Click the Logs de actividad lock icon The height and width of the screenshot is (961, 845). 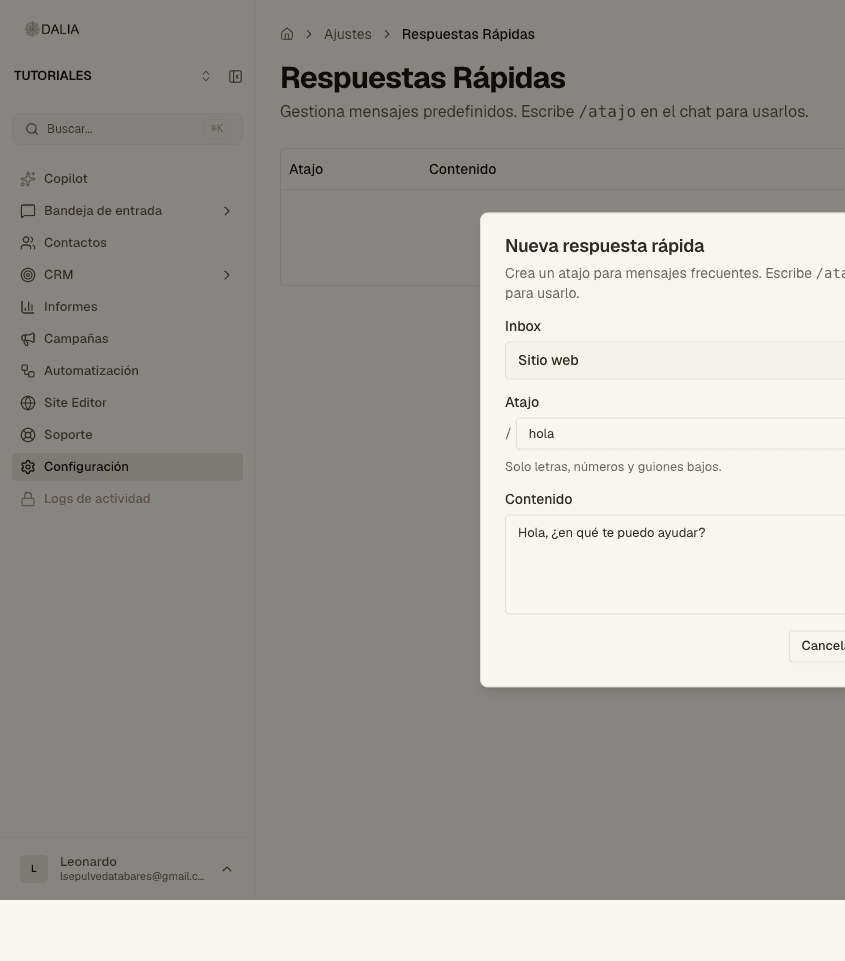click(28, 499)
